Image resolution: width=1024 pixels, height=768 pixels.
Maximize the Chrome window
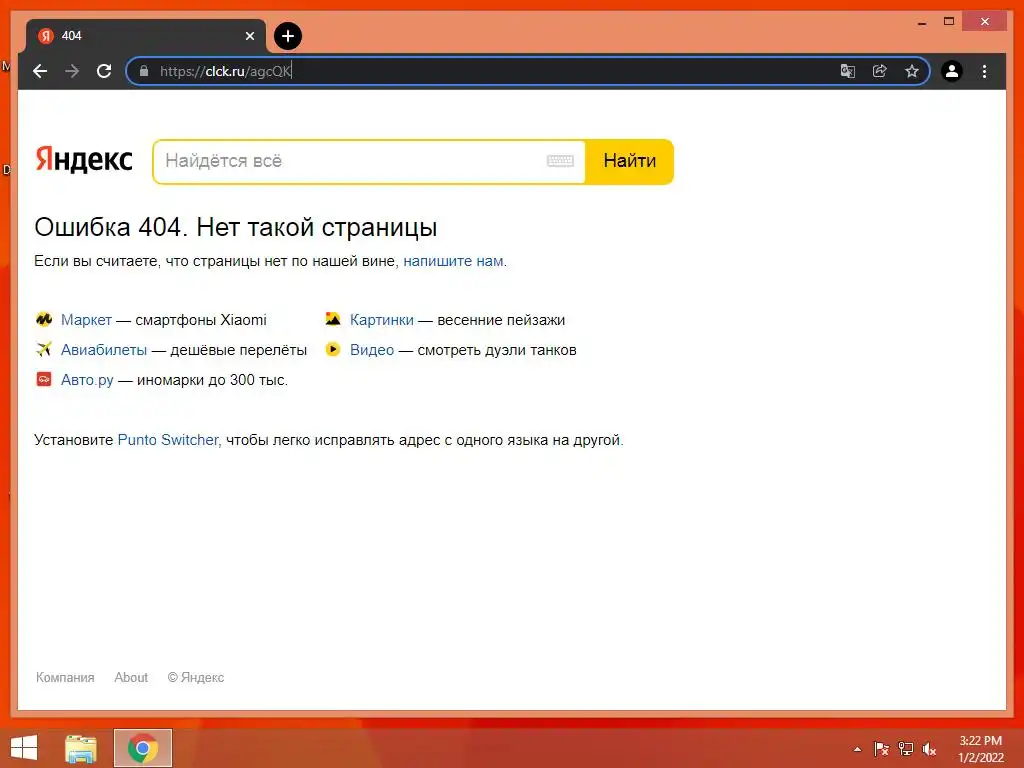[x=949, y=22]
